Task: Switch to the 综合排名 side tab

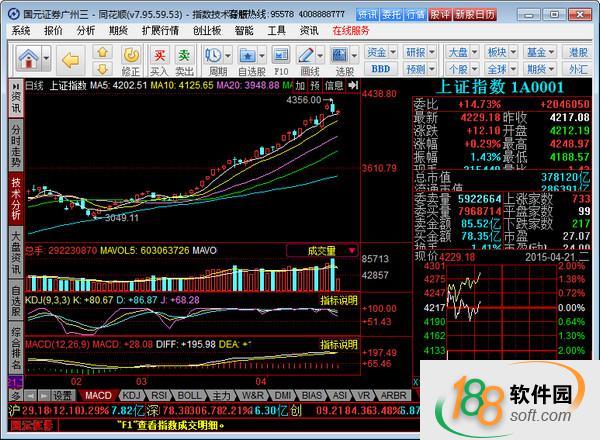Action: 16,348
